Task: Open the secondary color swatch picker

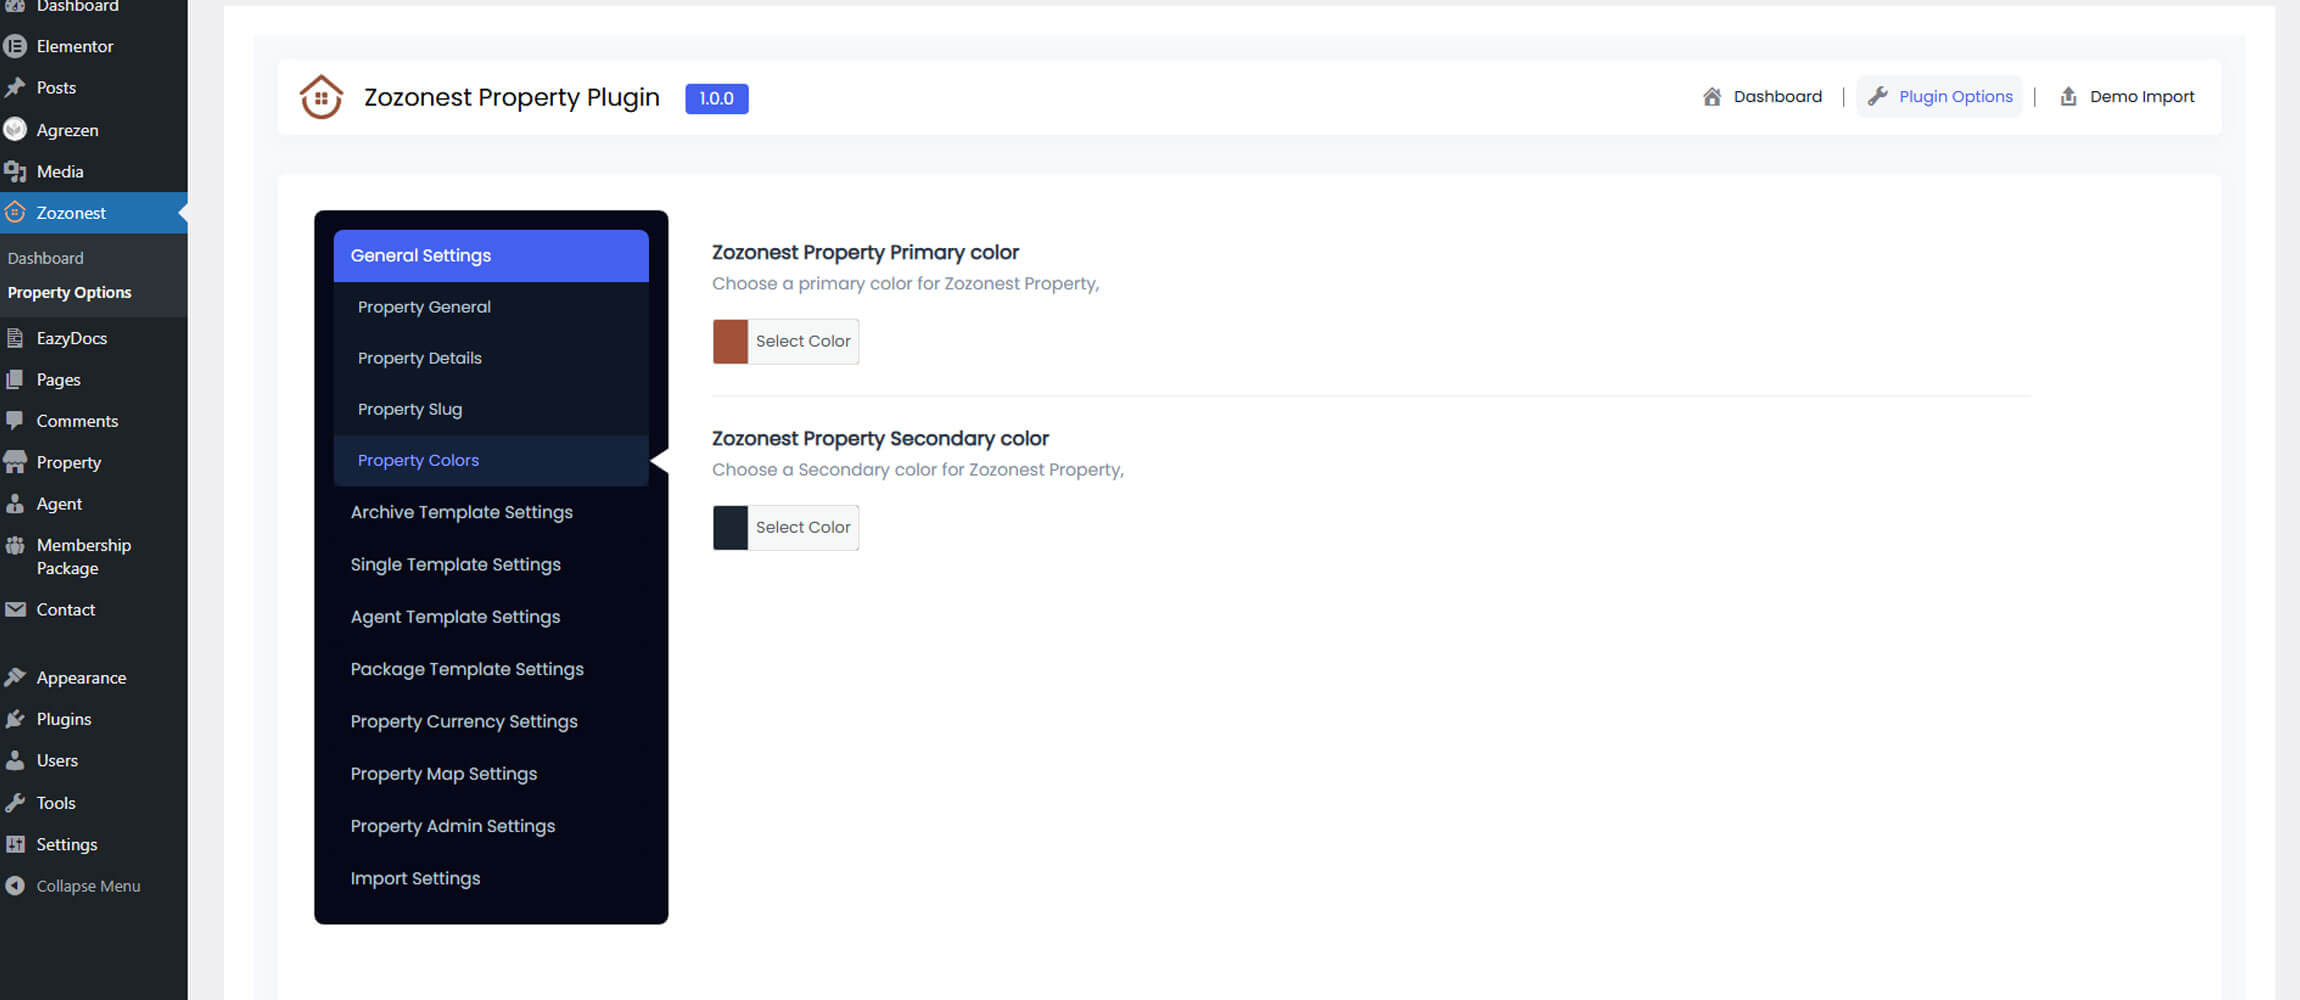Action: click(730, 528)
